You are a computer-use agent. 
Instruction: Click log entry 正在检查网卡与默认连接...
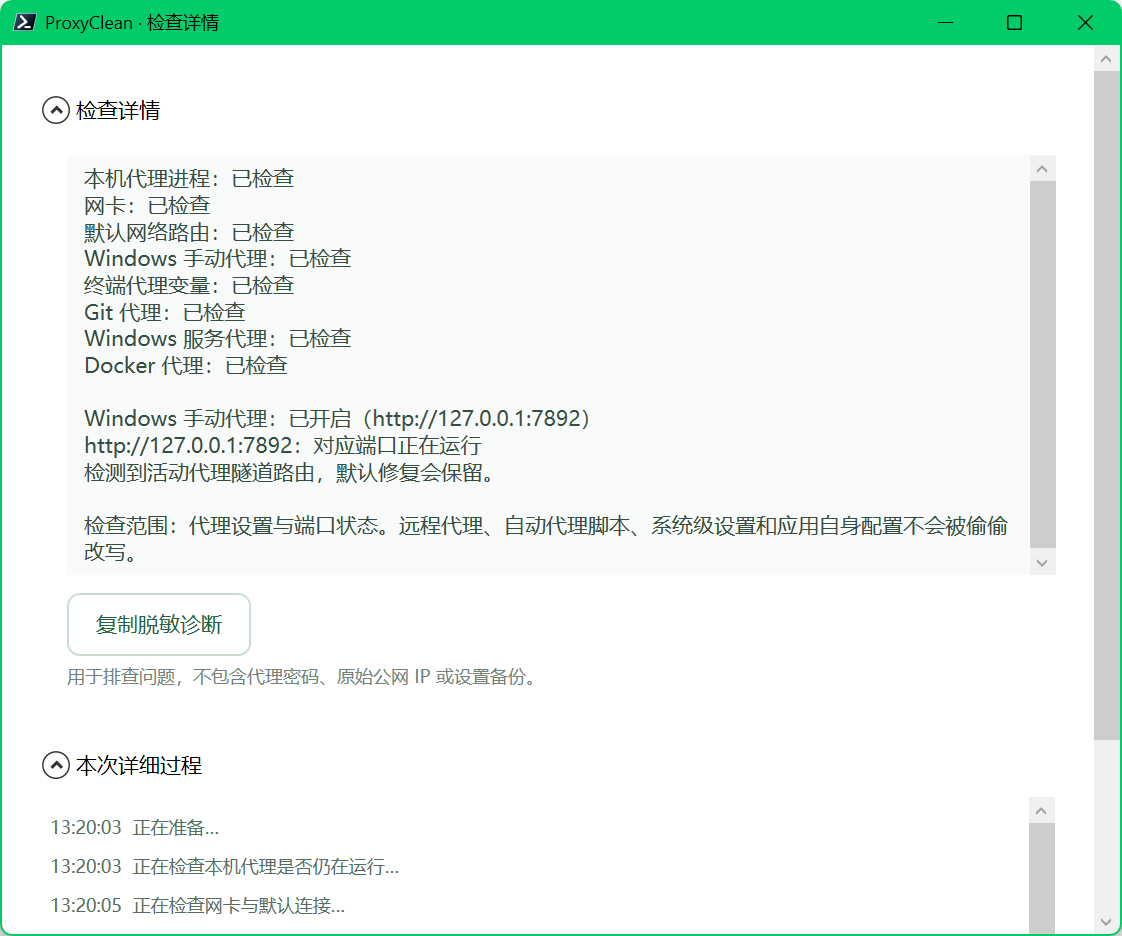click(197, 905)
